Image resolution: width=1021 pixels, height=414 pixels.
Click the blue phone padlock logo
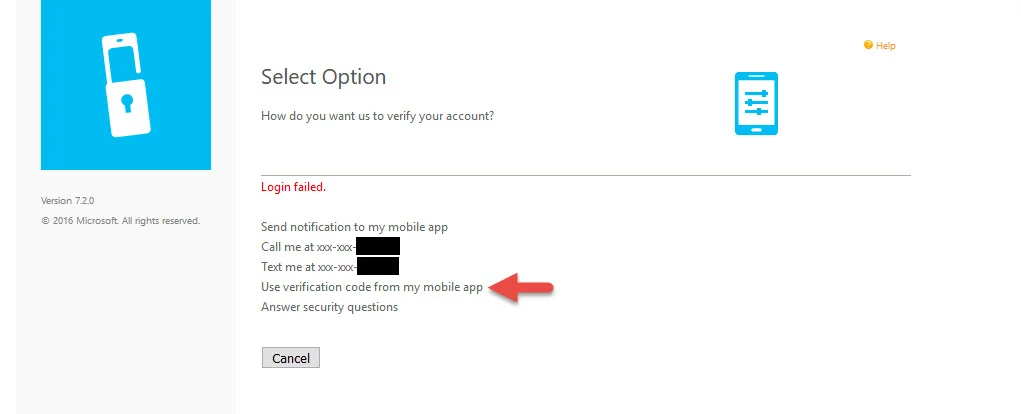click(126, 85)
